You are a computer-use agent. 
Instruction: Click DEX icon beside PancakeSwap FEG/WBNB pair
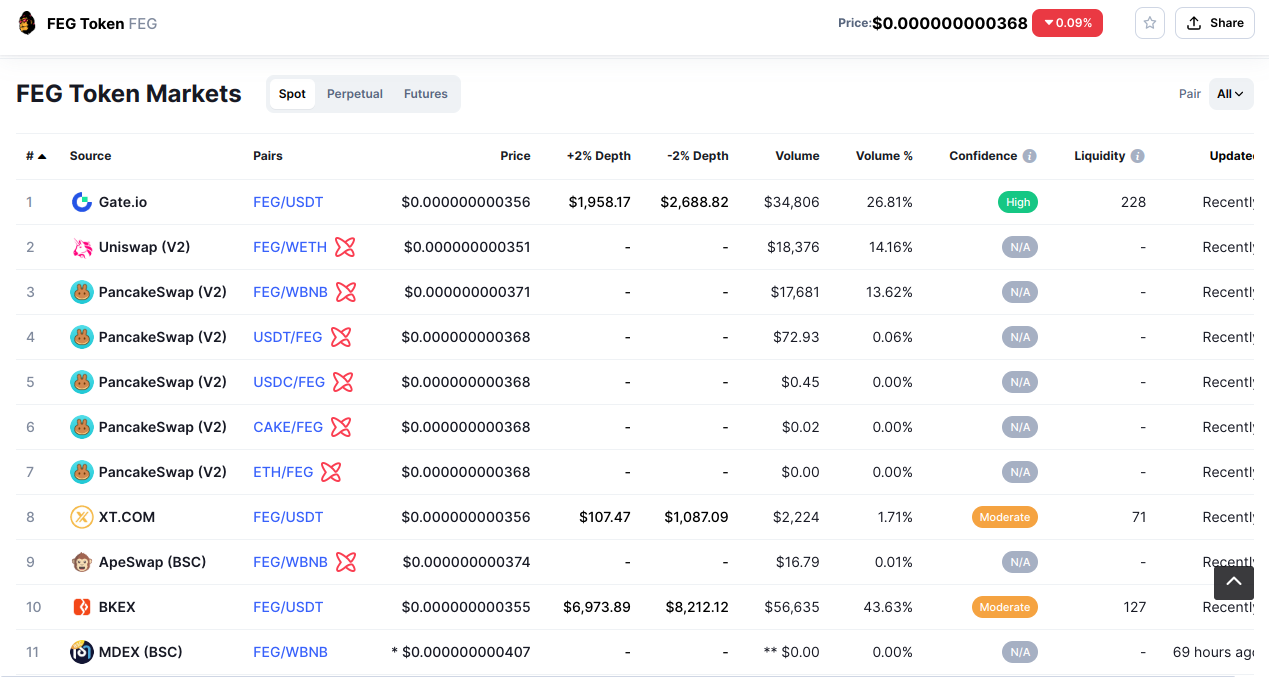coord(346,292)
